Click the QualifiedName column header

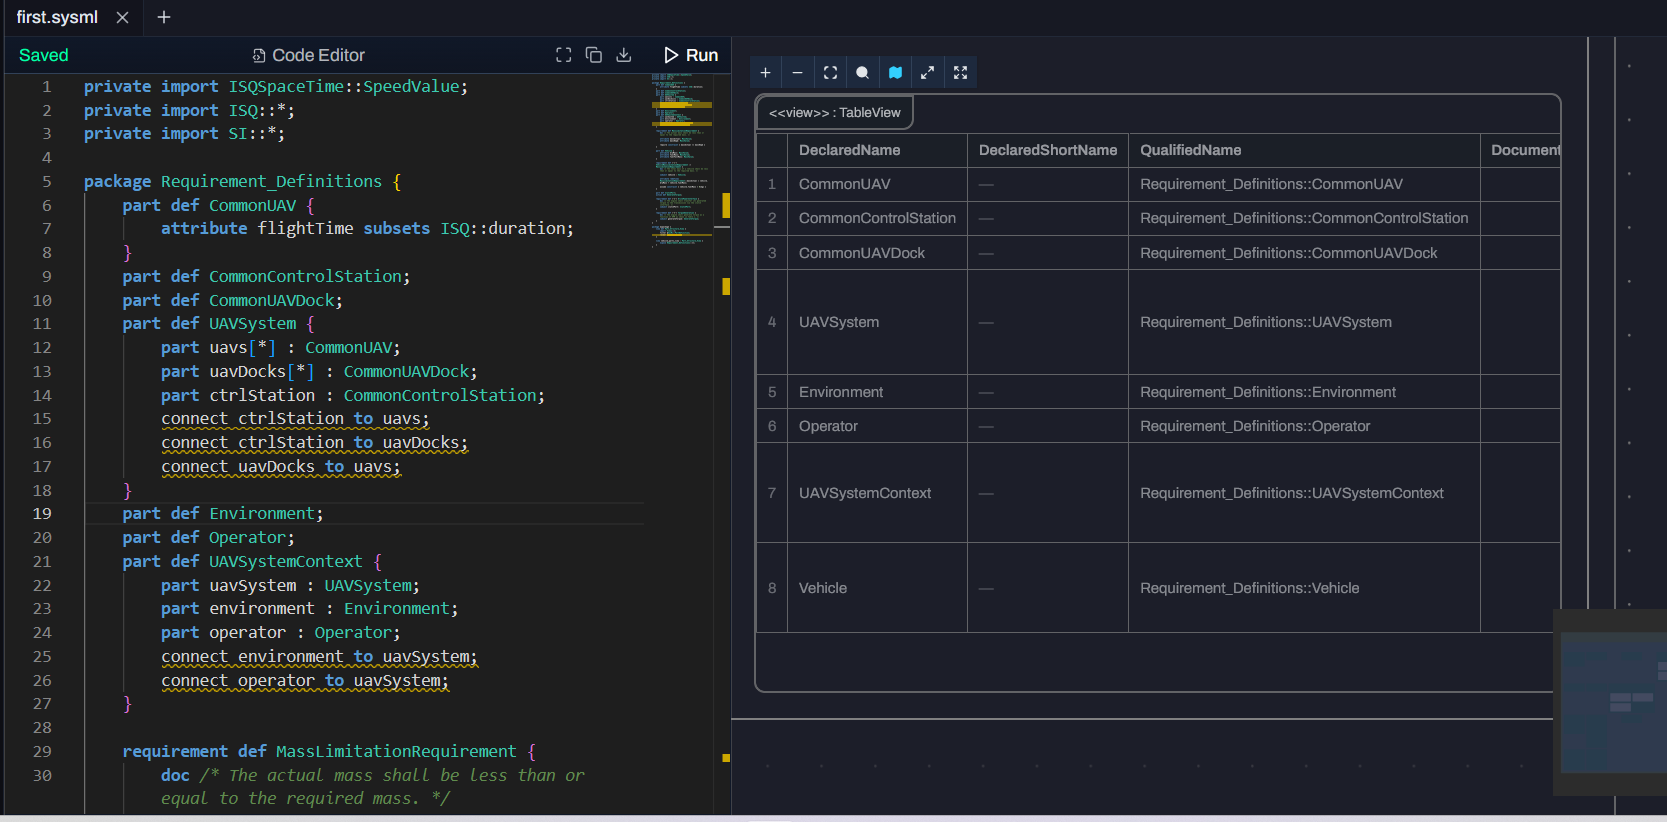[1304, 150]
